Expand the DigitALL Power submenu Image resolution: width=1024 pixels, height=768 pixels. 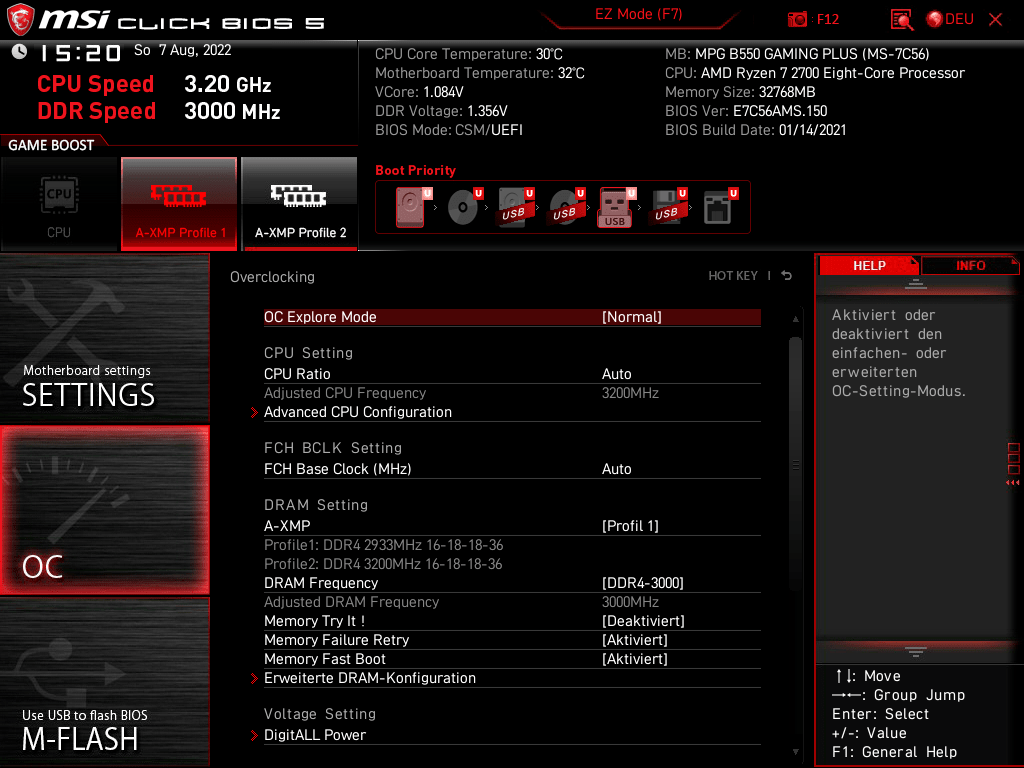pos(315,734)
